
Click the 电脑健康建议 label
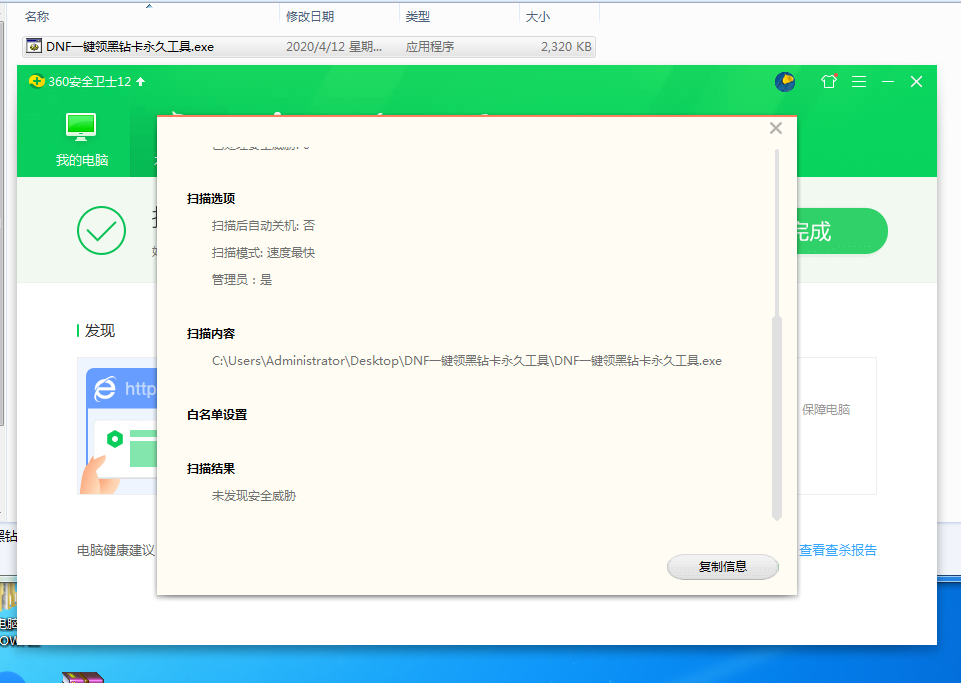click(x=116, y=550)
